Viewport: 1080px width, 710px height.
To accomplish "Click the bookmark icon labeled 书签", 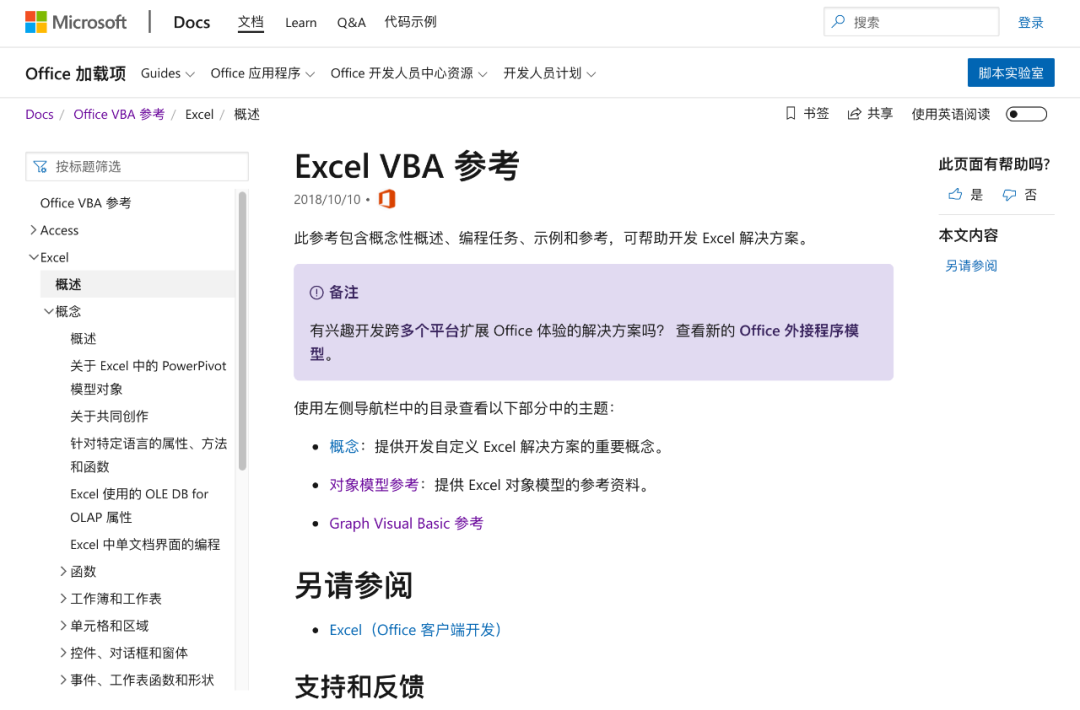I will click(x=791, y=114).
